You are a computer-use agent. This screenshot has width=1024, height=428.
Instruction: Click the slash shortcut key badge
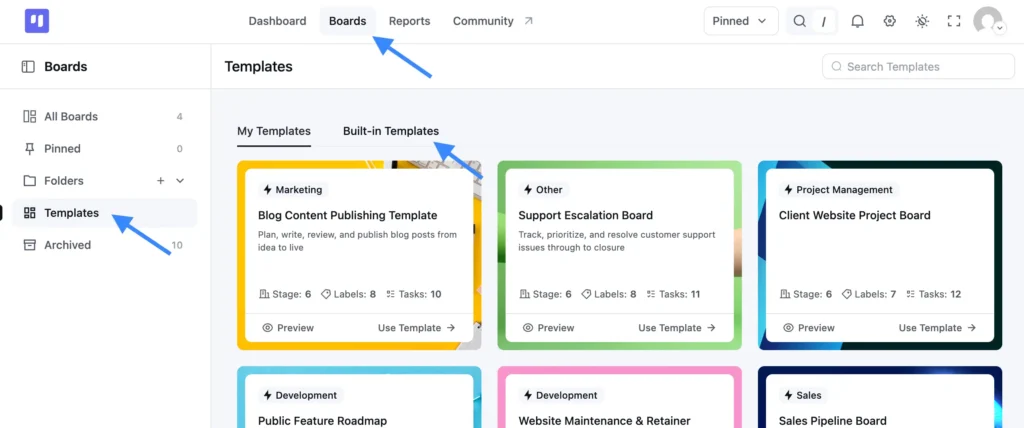(x=824, y=22)
